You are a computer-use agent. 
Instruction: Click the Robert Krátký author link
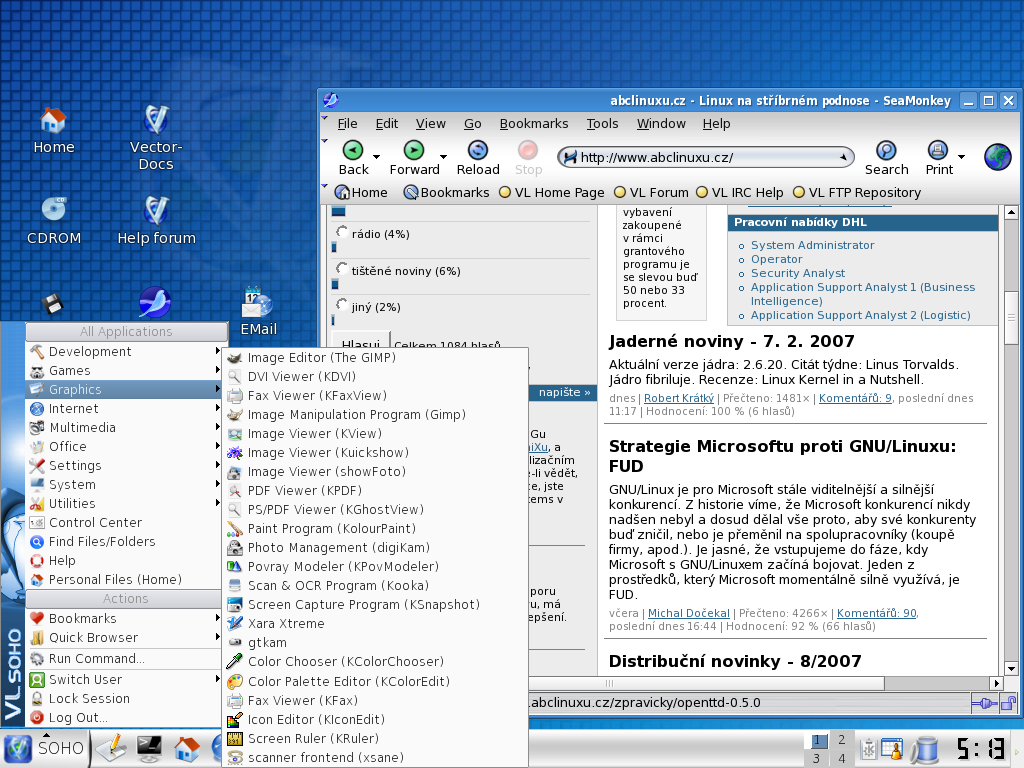(679, 398)
